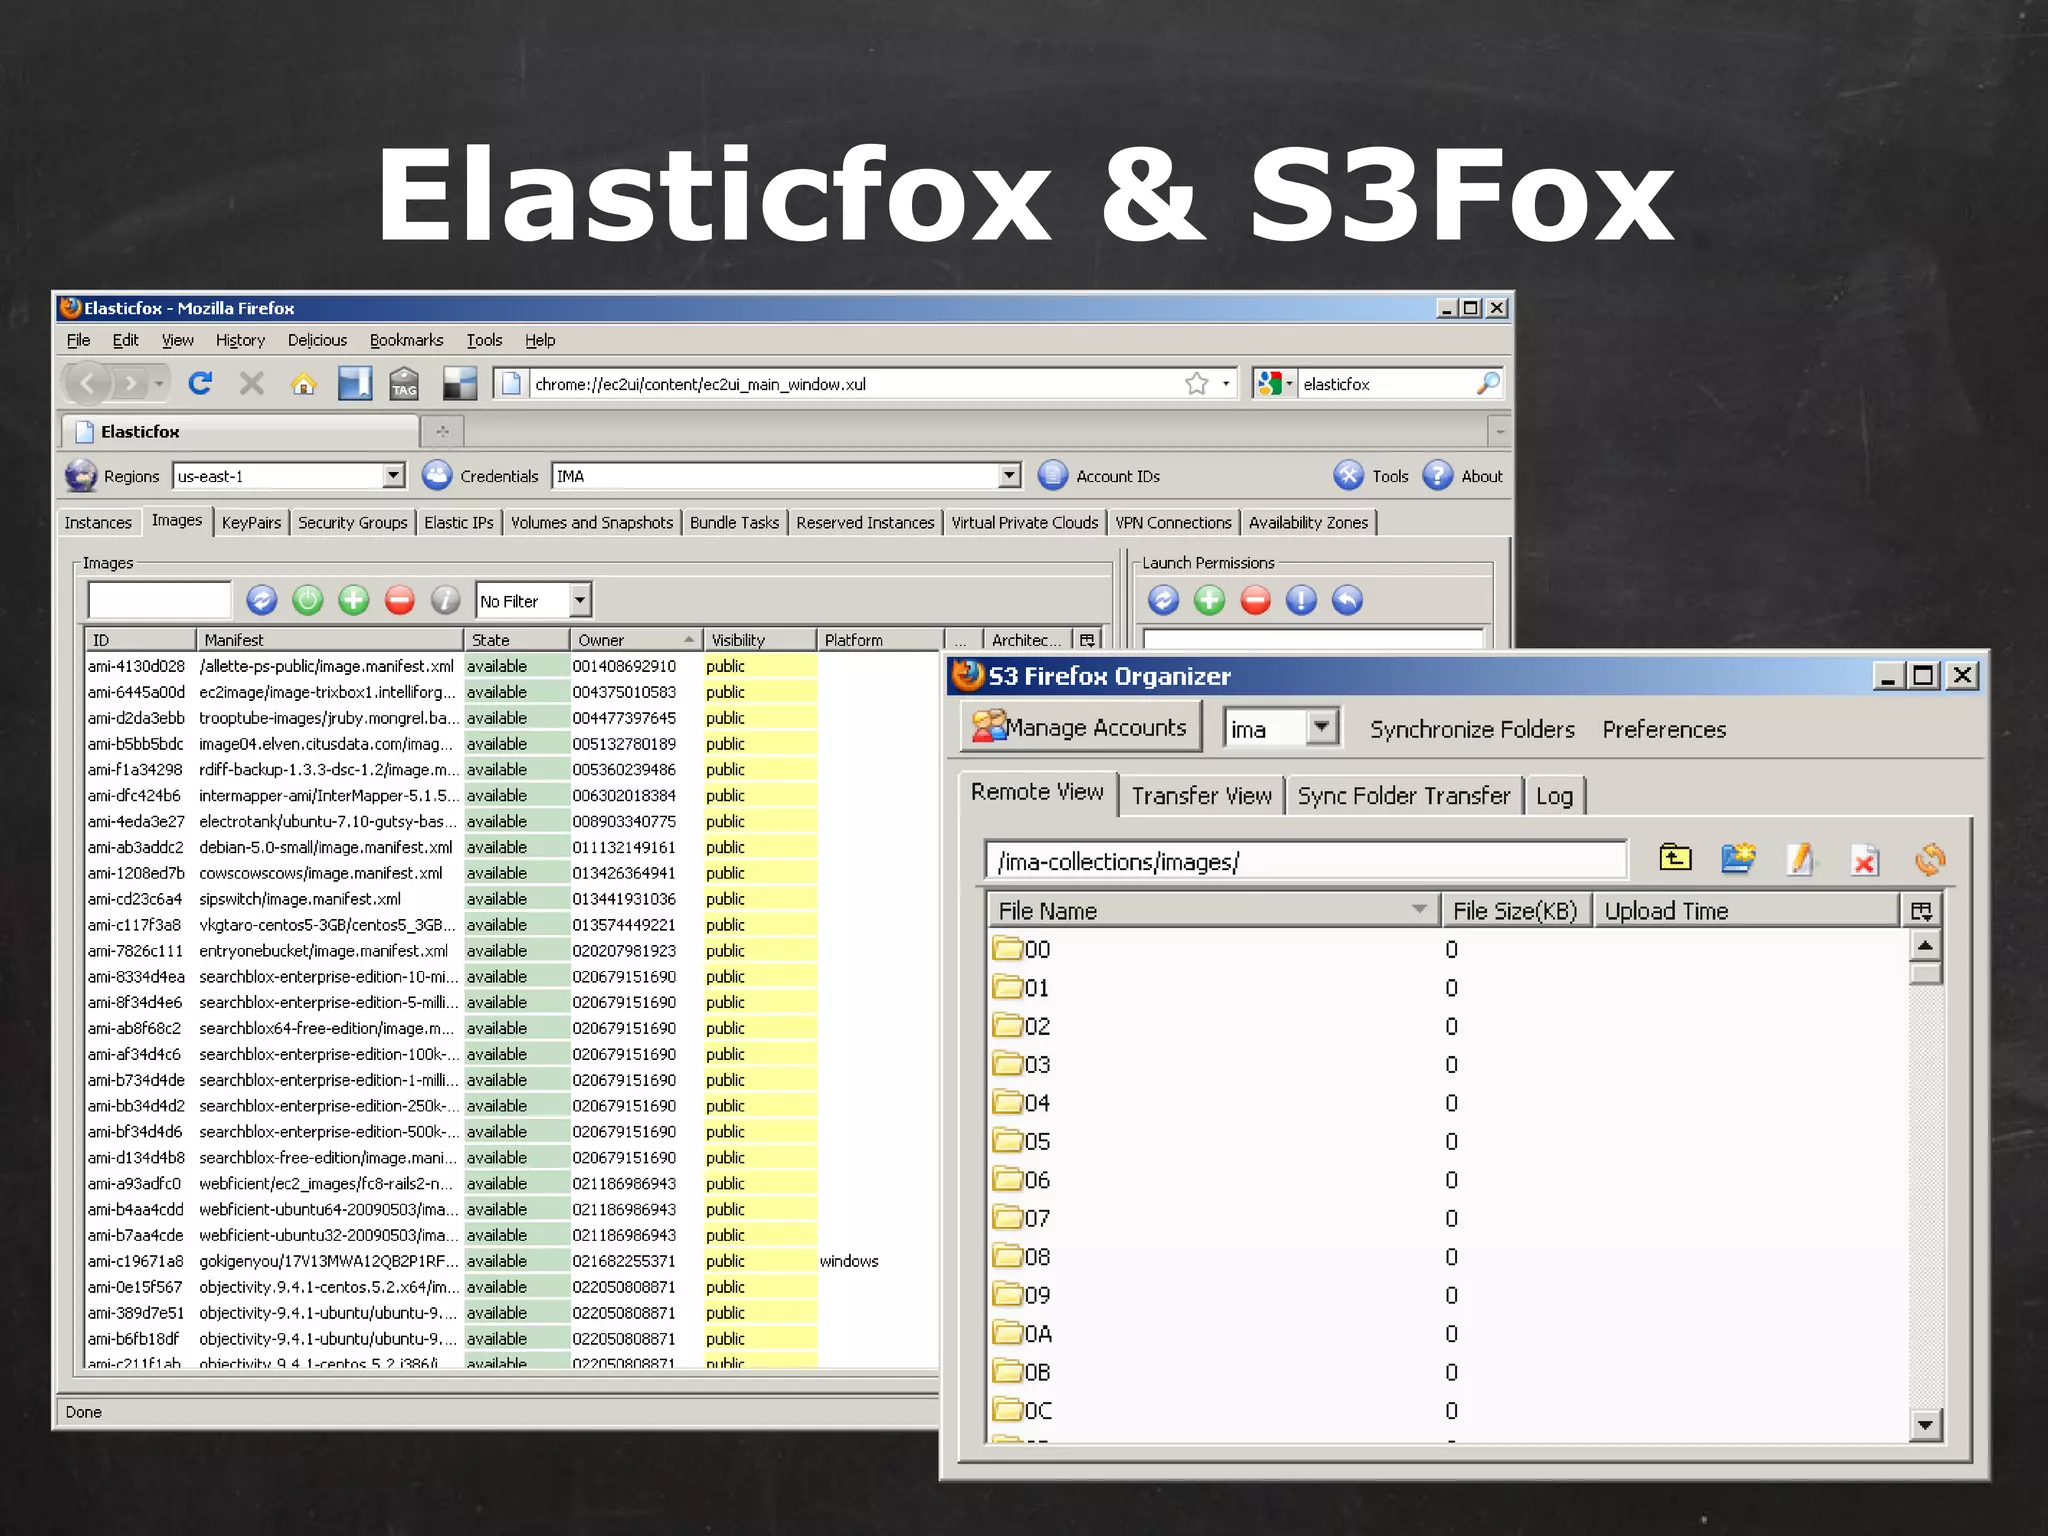Click the Regions globe icon

[81, 475]
